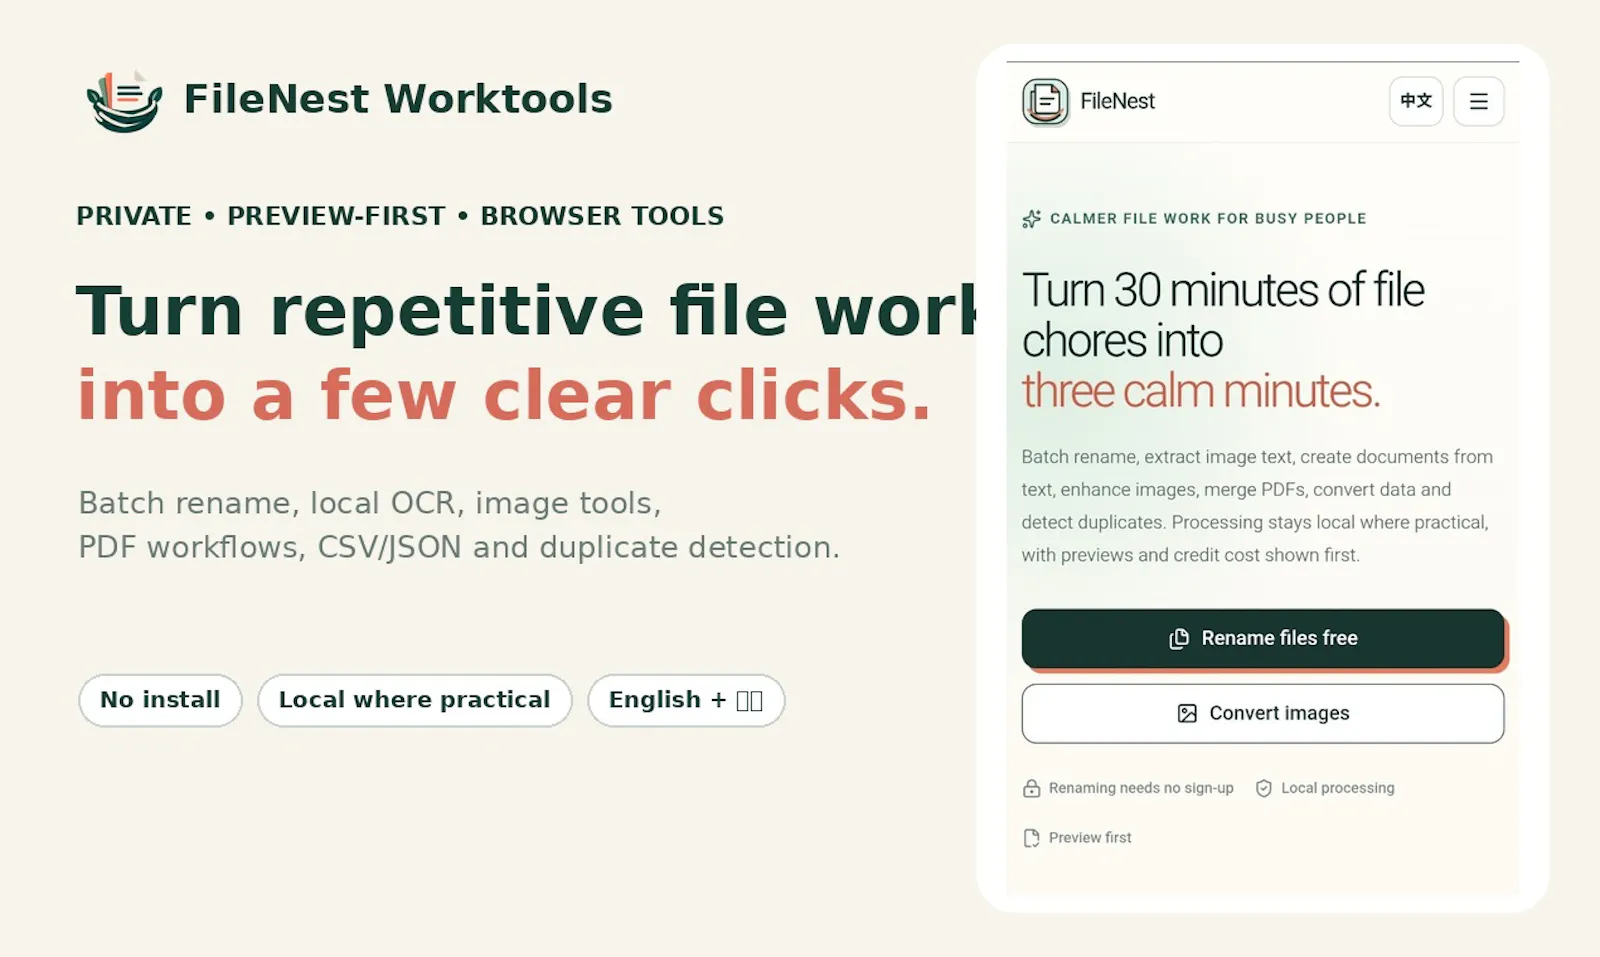The height and width of the screenshot is (957, 1600).
Task: Click the 'Turn 30 minutes of file chores into' heading
Action: 1223,315
